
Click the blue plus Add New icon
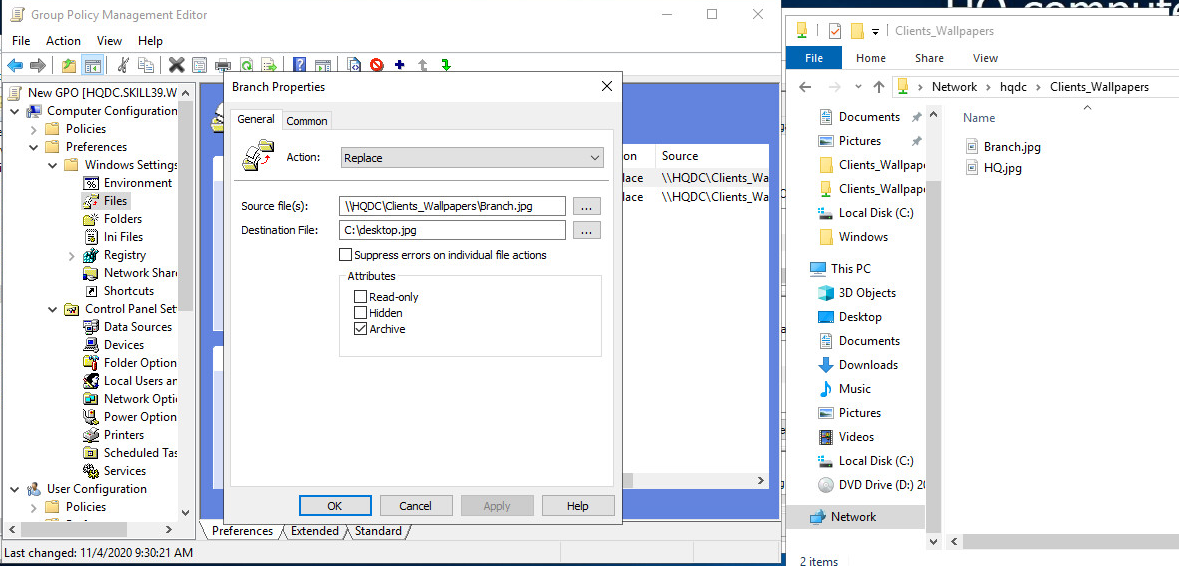pos(399,65)
